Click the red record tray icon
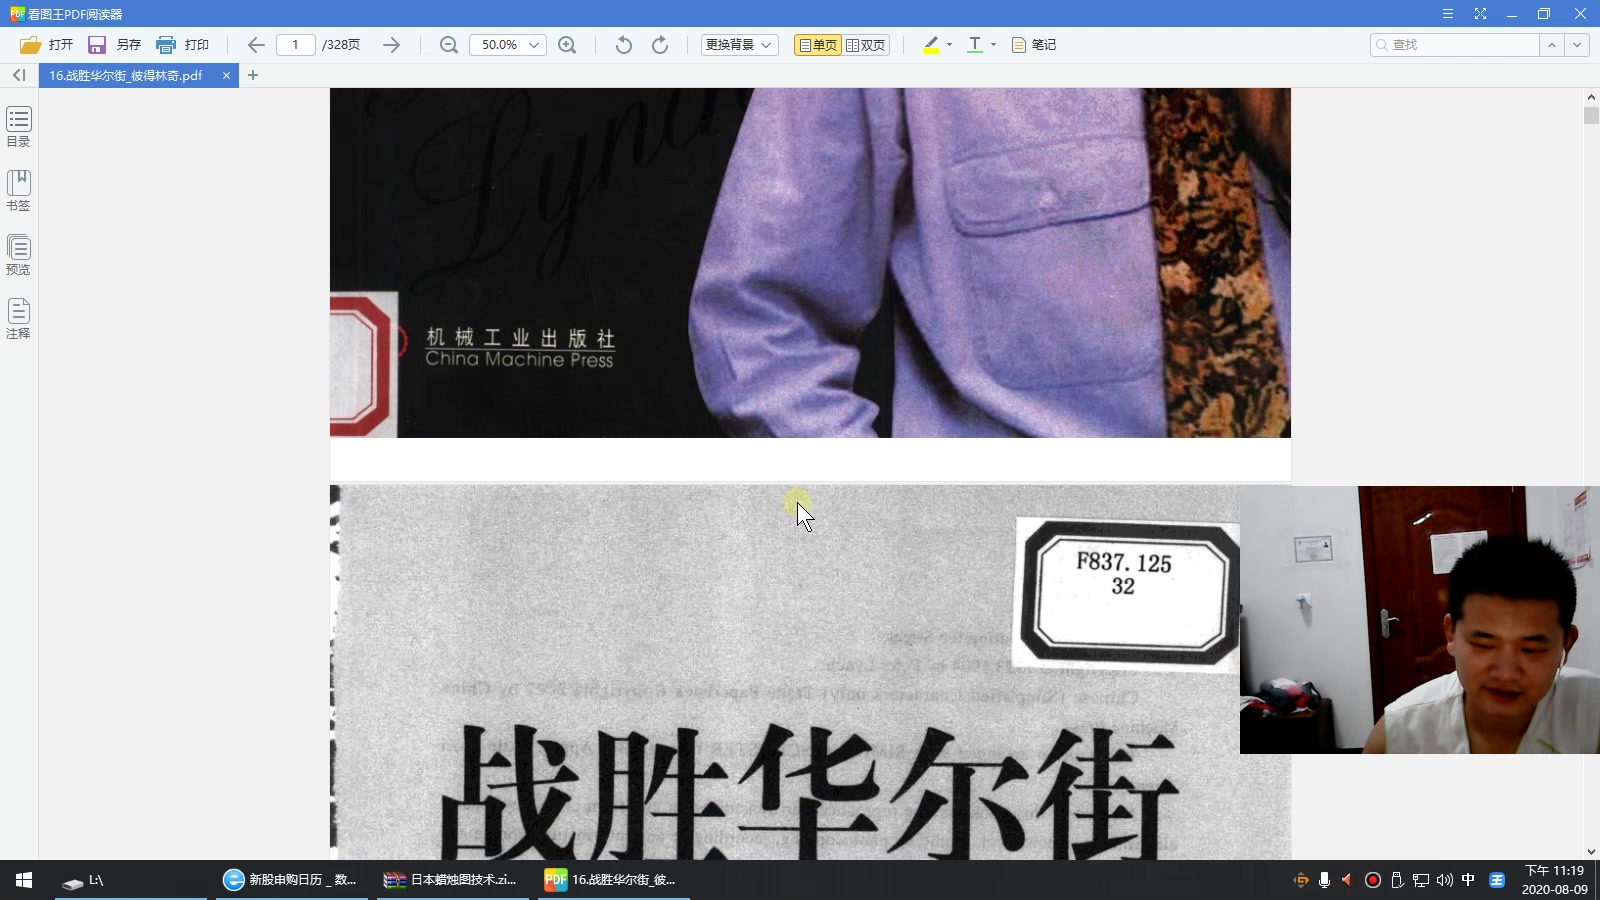The height and width of the screenshot is (900, 1600). pos(1373,880)
